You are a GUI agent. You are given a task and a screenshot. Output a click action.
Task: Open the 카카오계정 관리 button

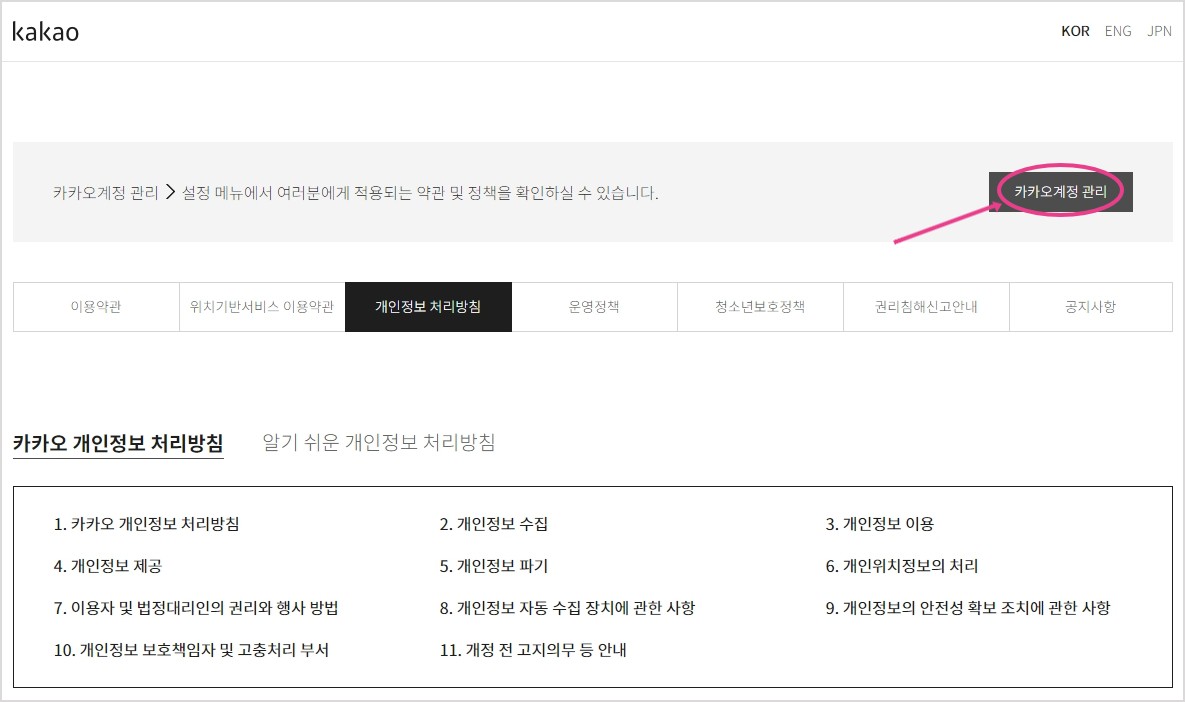click(x=1060, y=192)
